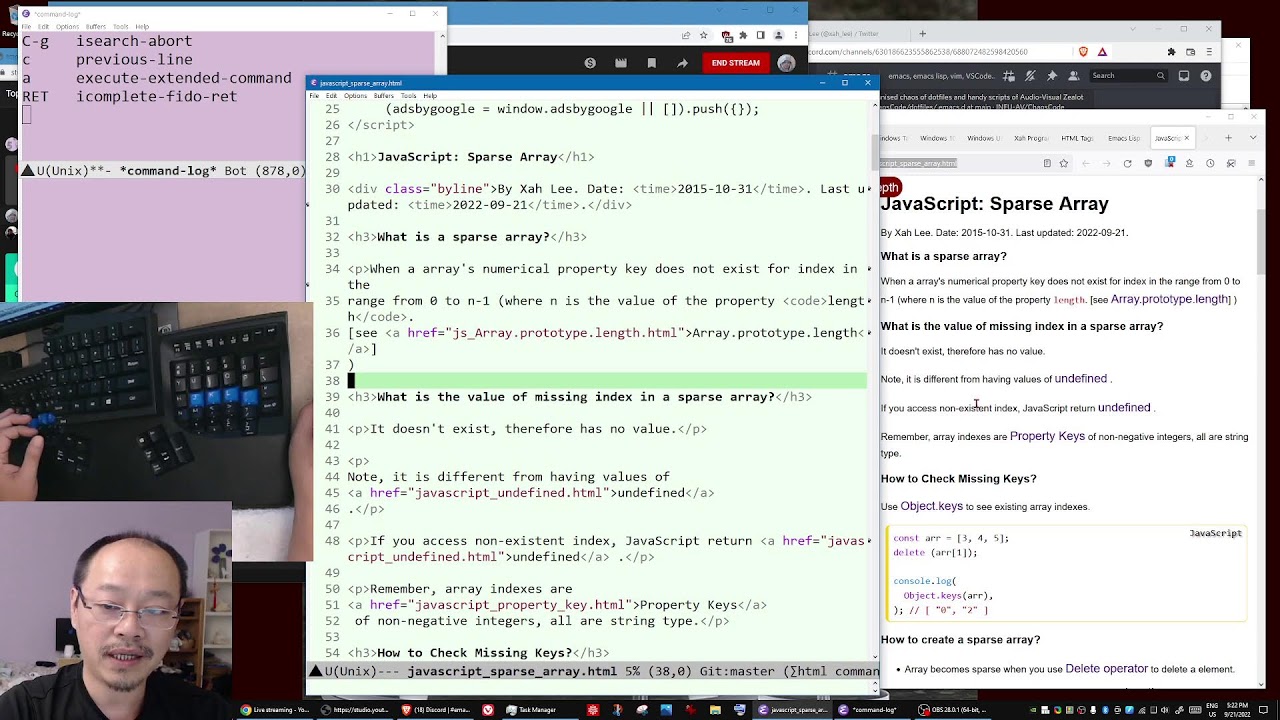Click javascript_sparse_array.html buffer name in the mode line
The width and height of the screenshot is (1280, 720).
[512, 671]
